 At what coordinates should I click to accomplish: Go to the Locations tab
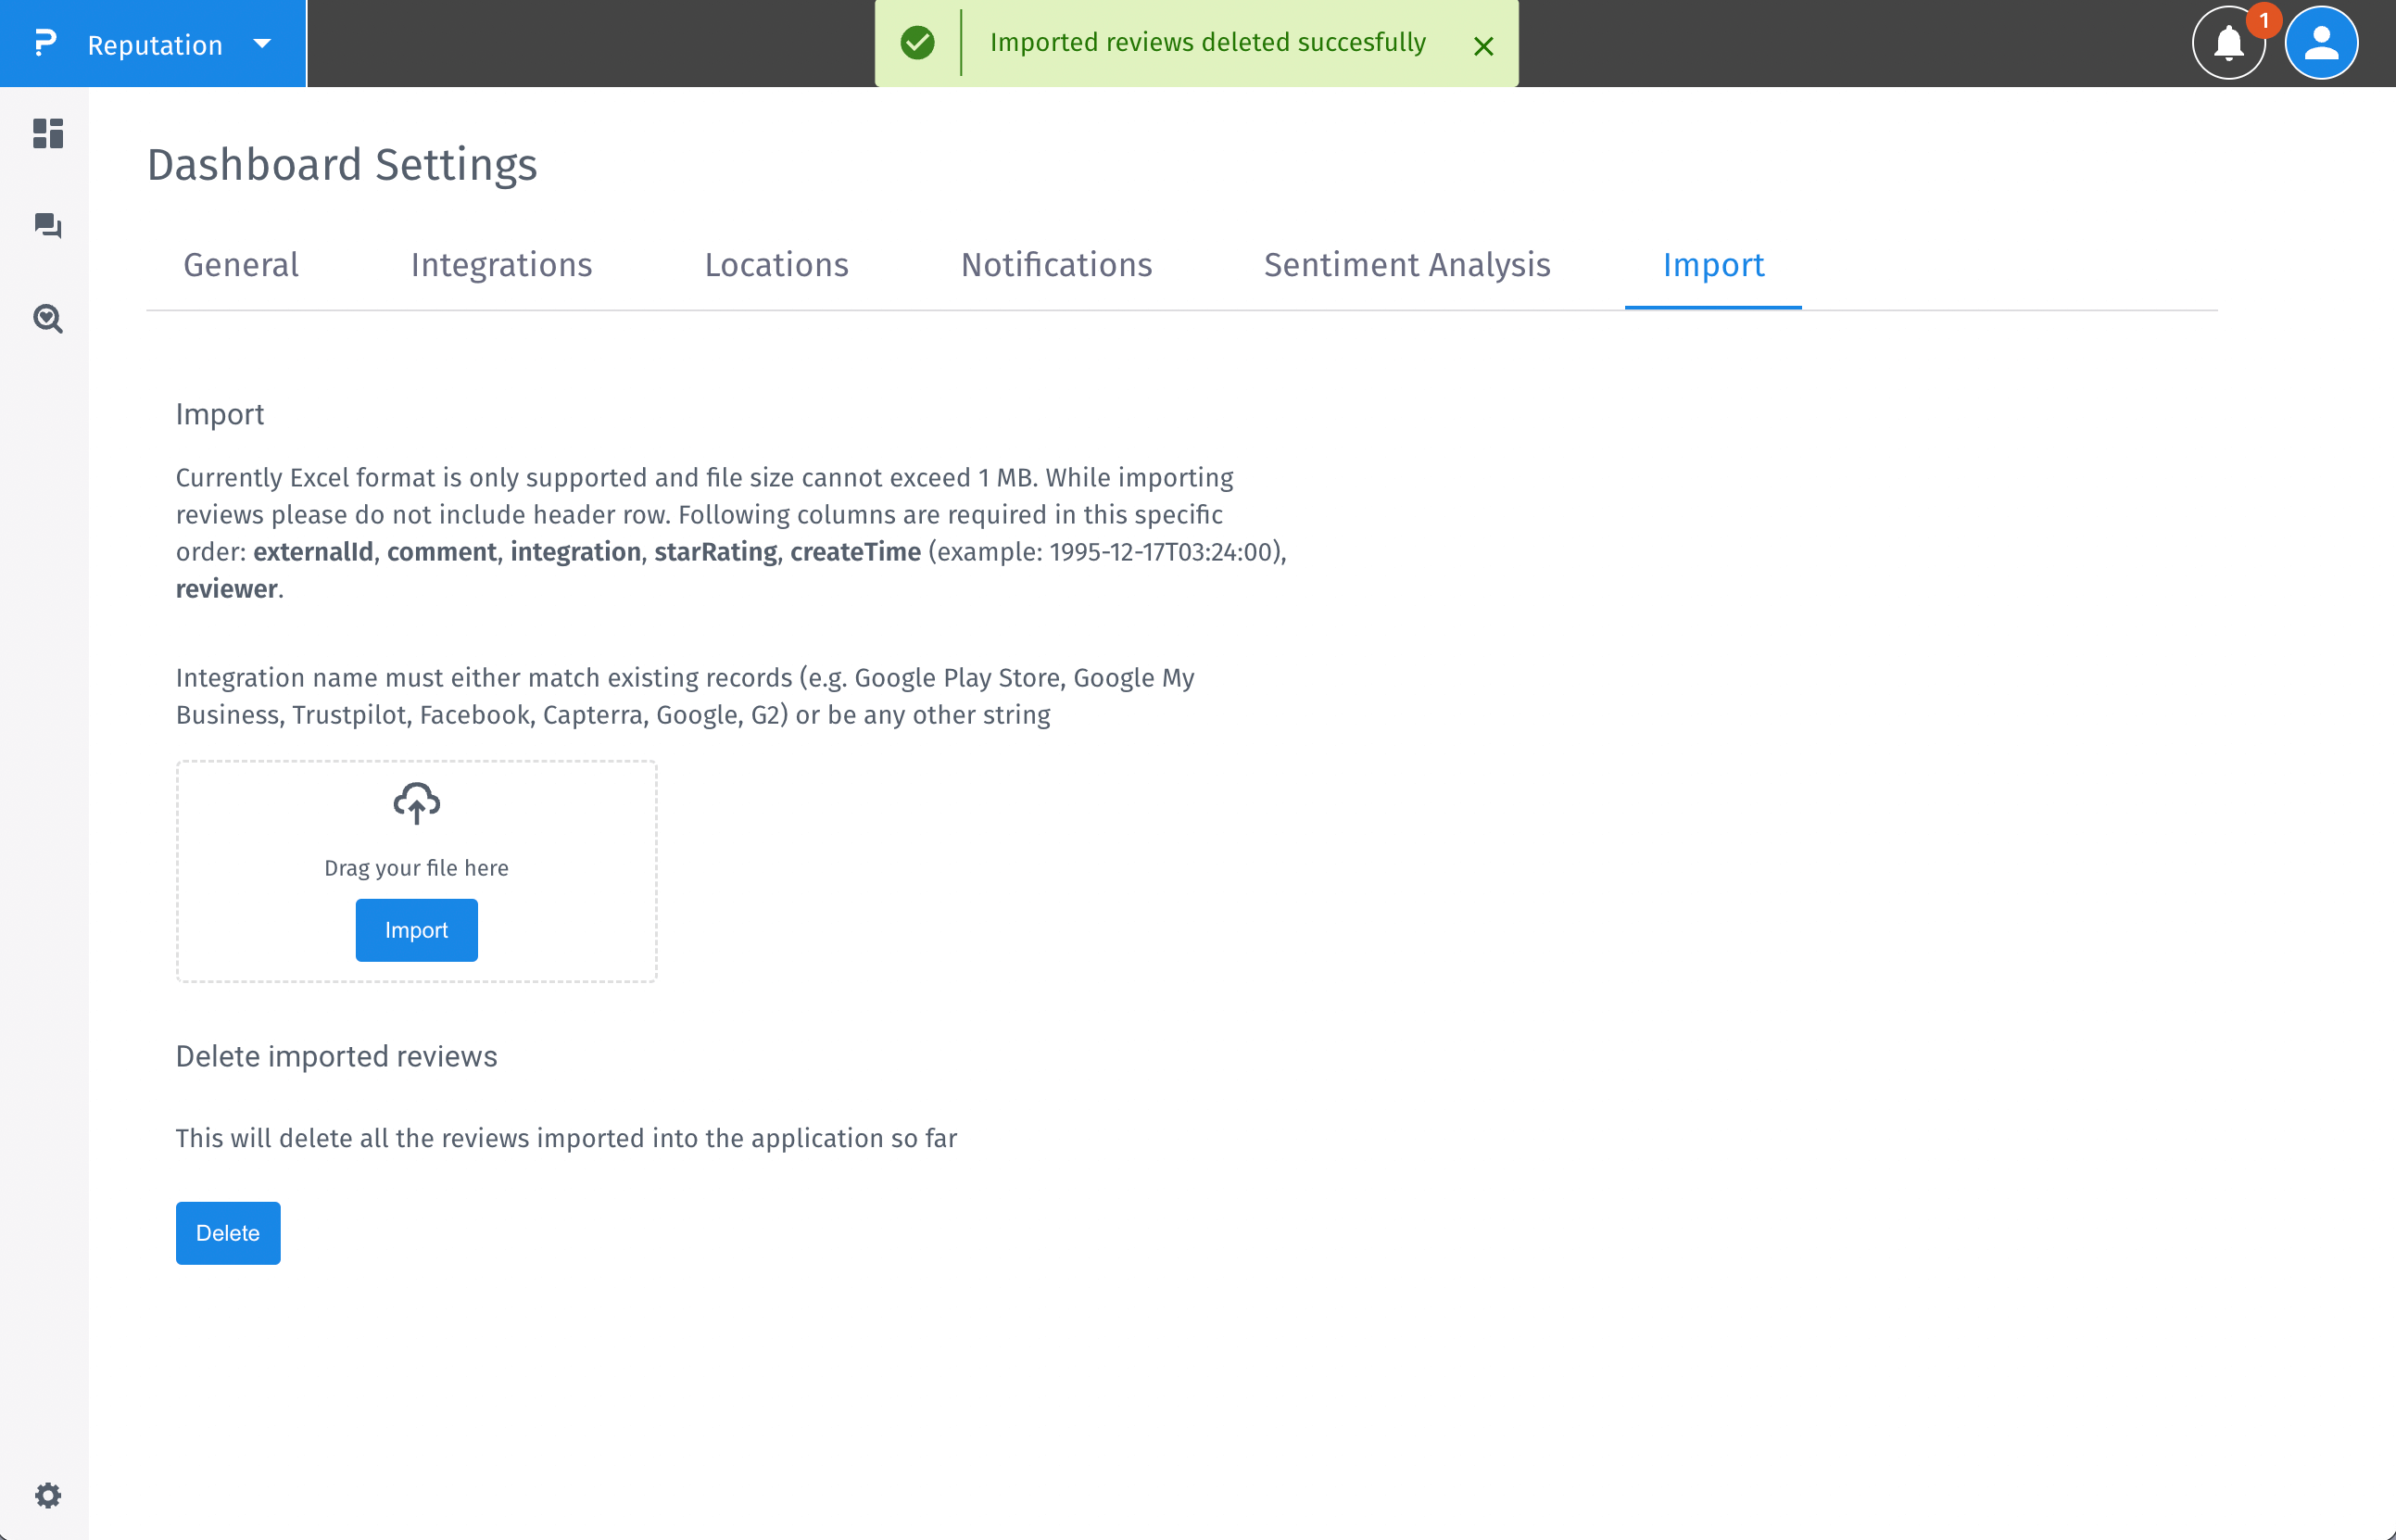click(776, 265)
